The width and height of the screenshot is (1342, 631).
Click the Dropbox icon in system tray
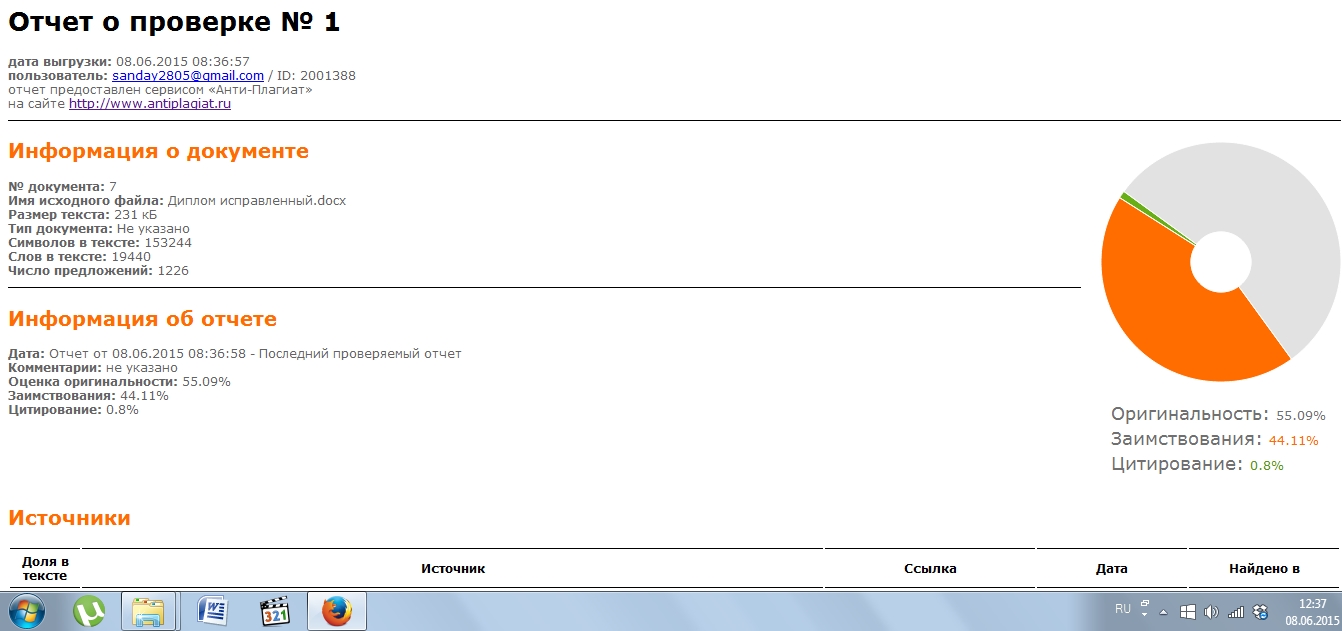[1261, 611]
